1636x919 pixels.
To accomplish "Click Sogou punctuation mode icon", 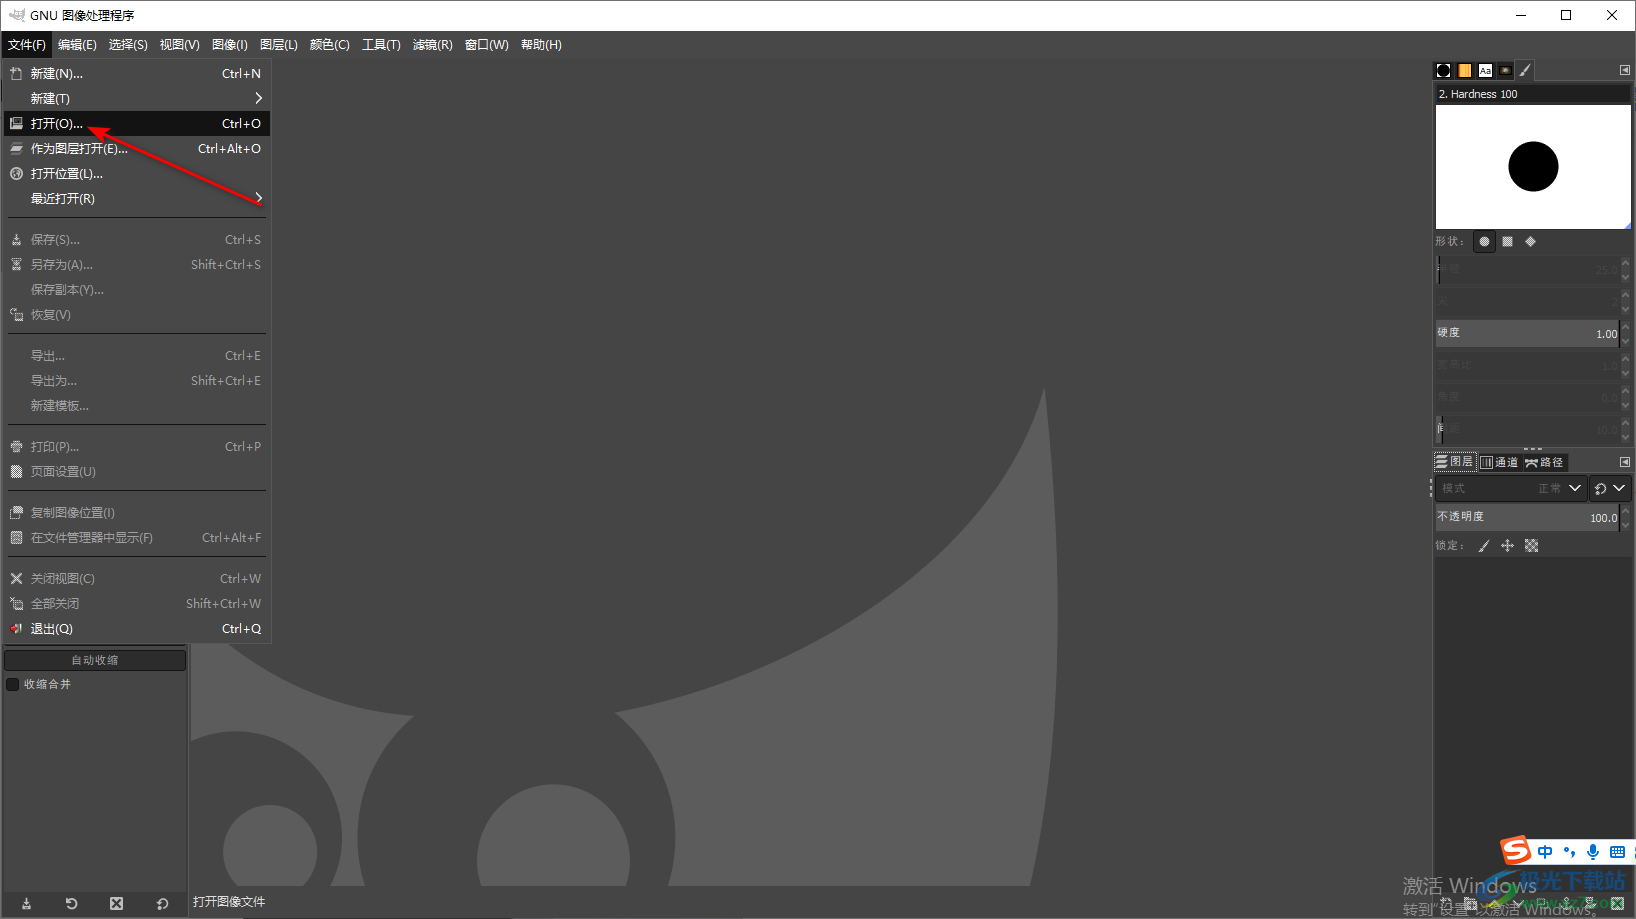I will click(1569, 852).
